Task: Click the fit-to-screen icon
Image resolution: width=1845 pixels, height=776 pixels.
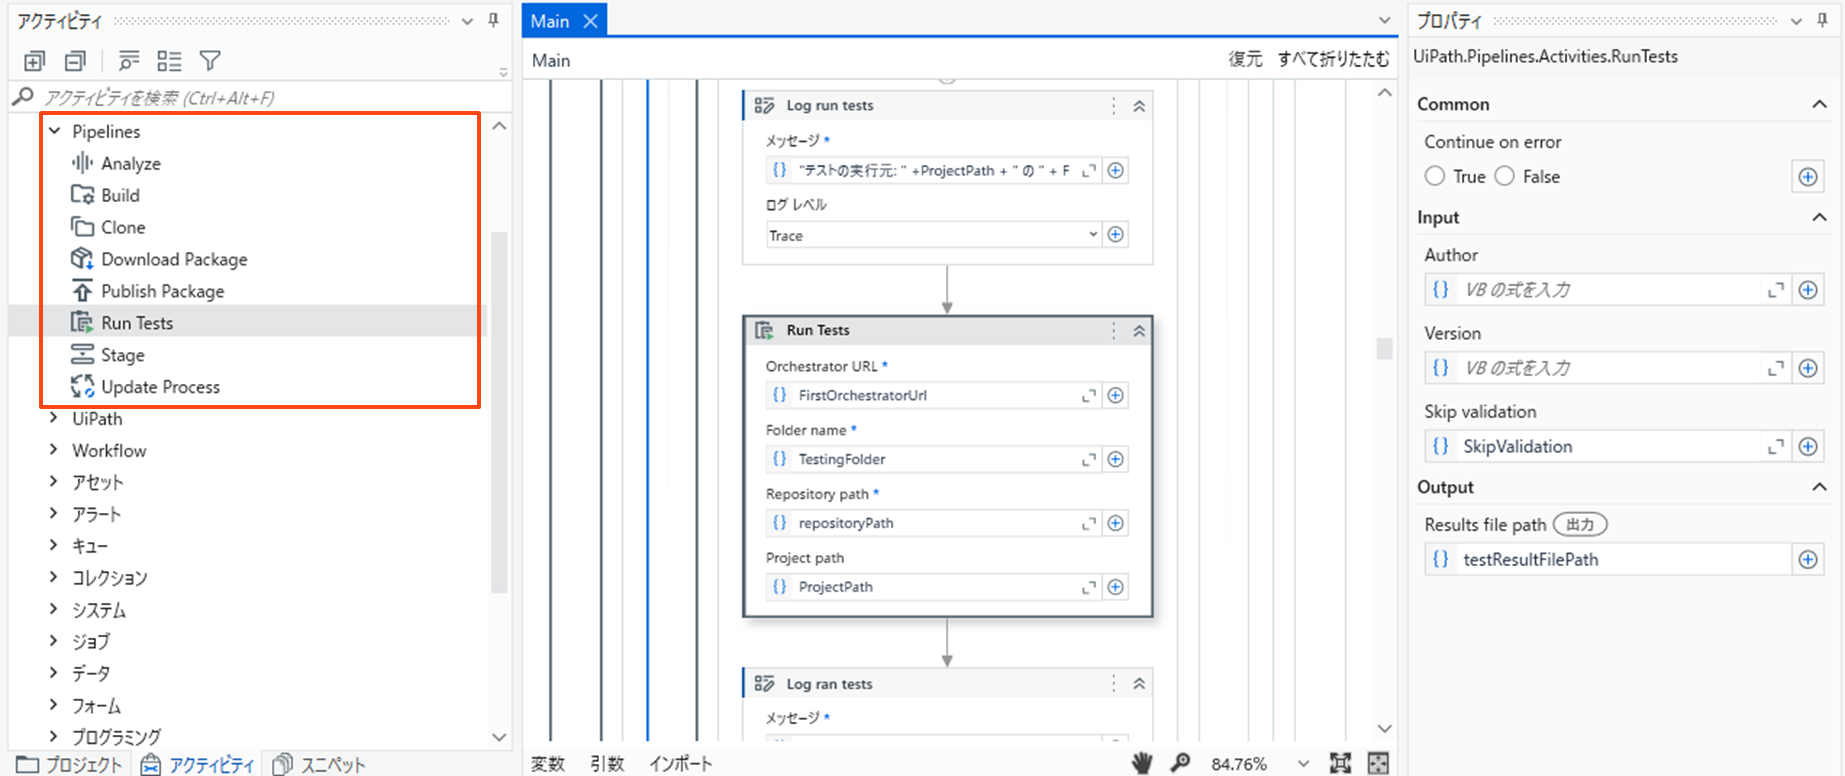Action: pos(1341,763)
